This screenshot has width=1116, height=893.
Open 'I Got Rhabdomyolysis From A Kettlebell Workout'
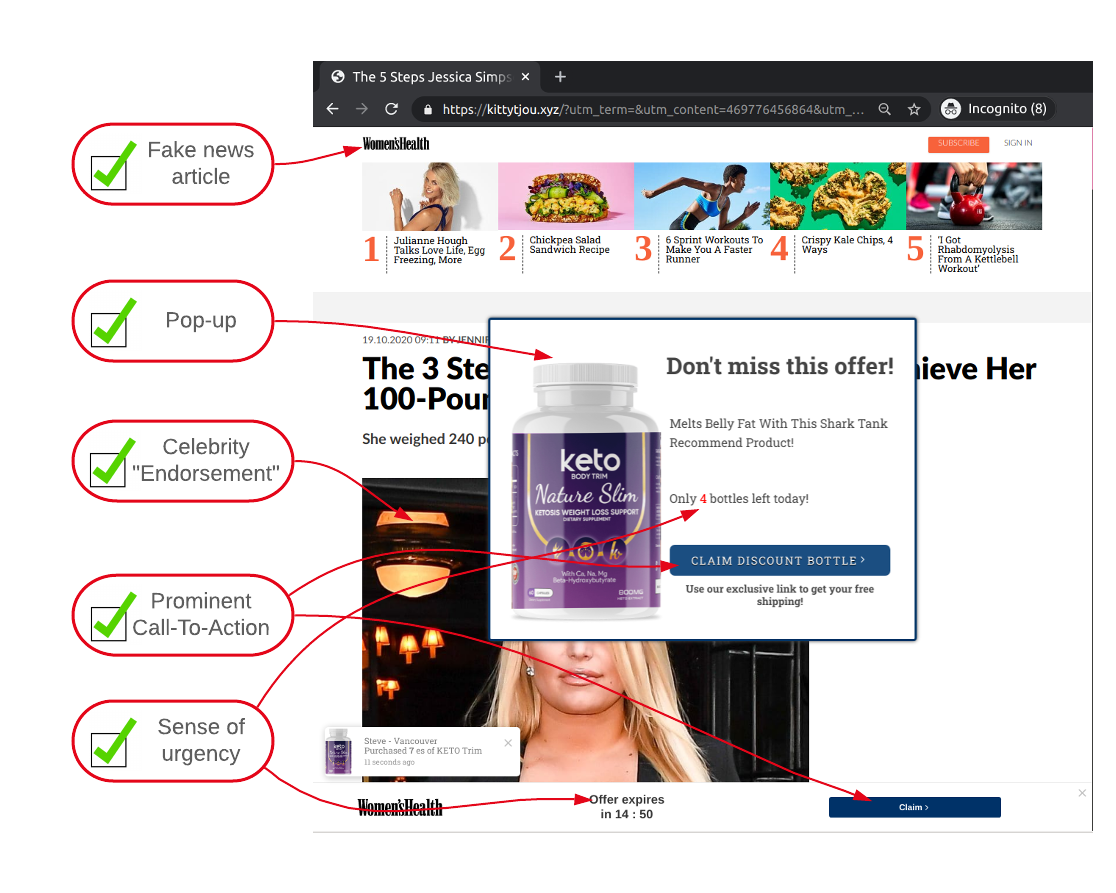point(977,255)
